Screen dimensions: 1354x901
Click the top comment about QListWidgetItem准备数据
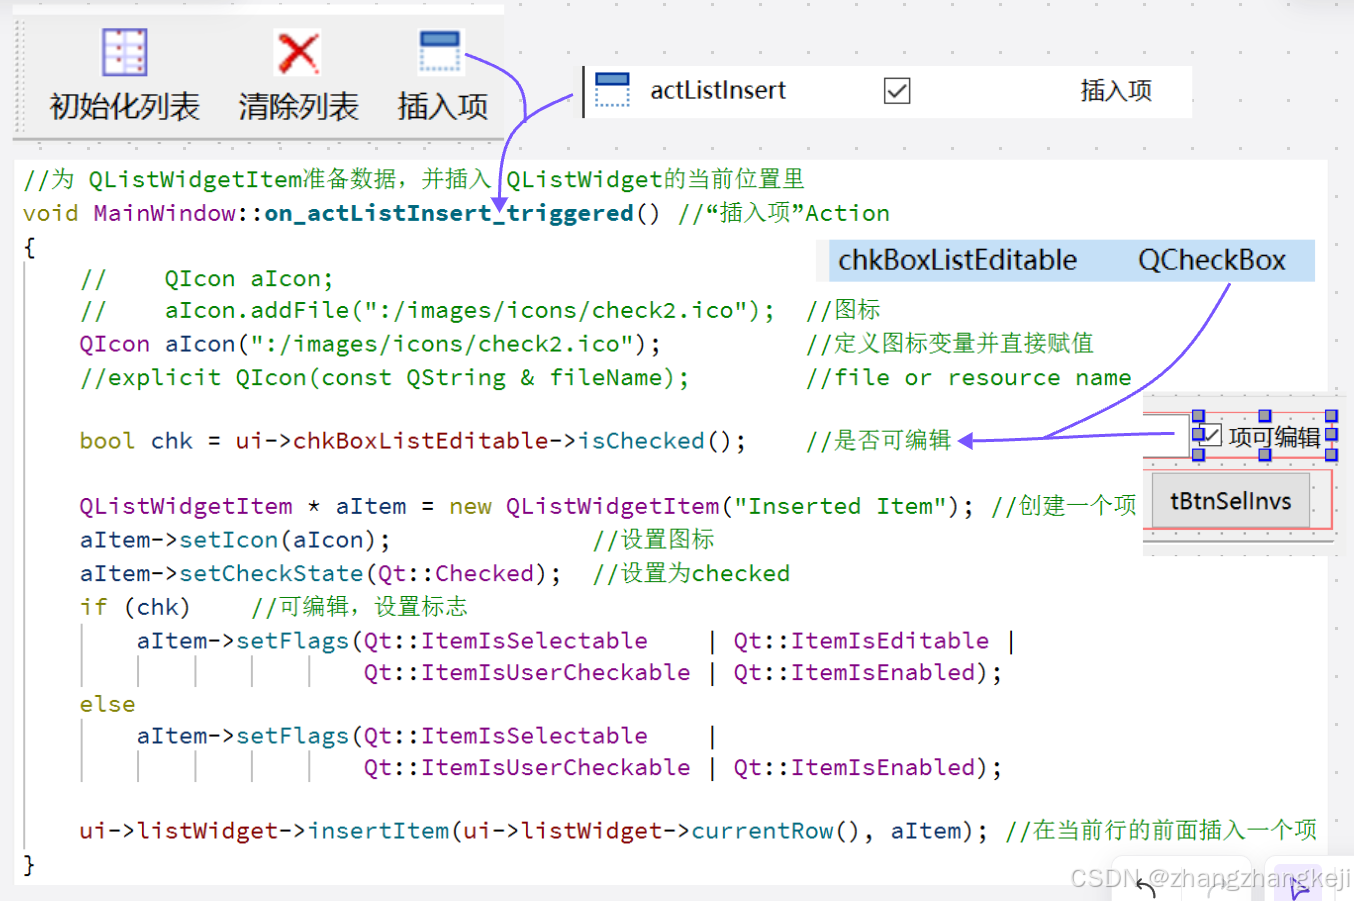click(414, 179)
